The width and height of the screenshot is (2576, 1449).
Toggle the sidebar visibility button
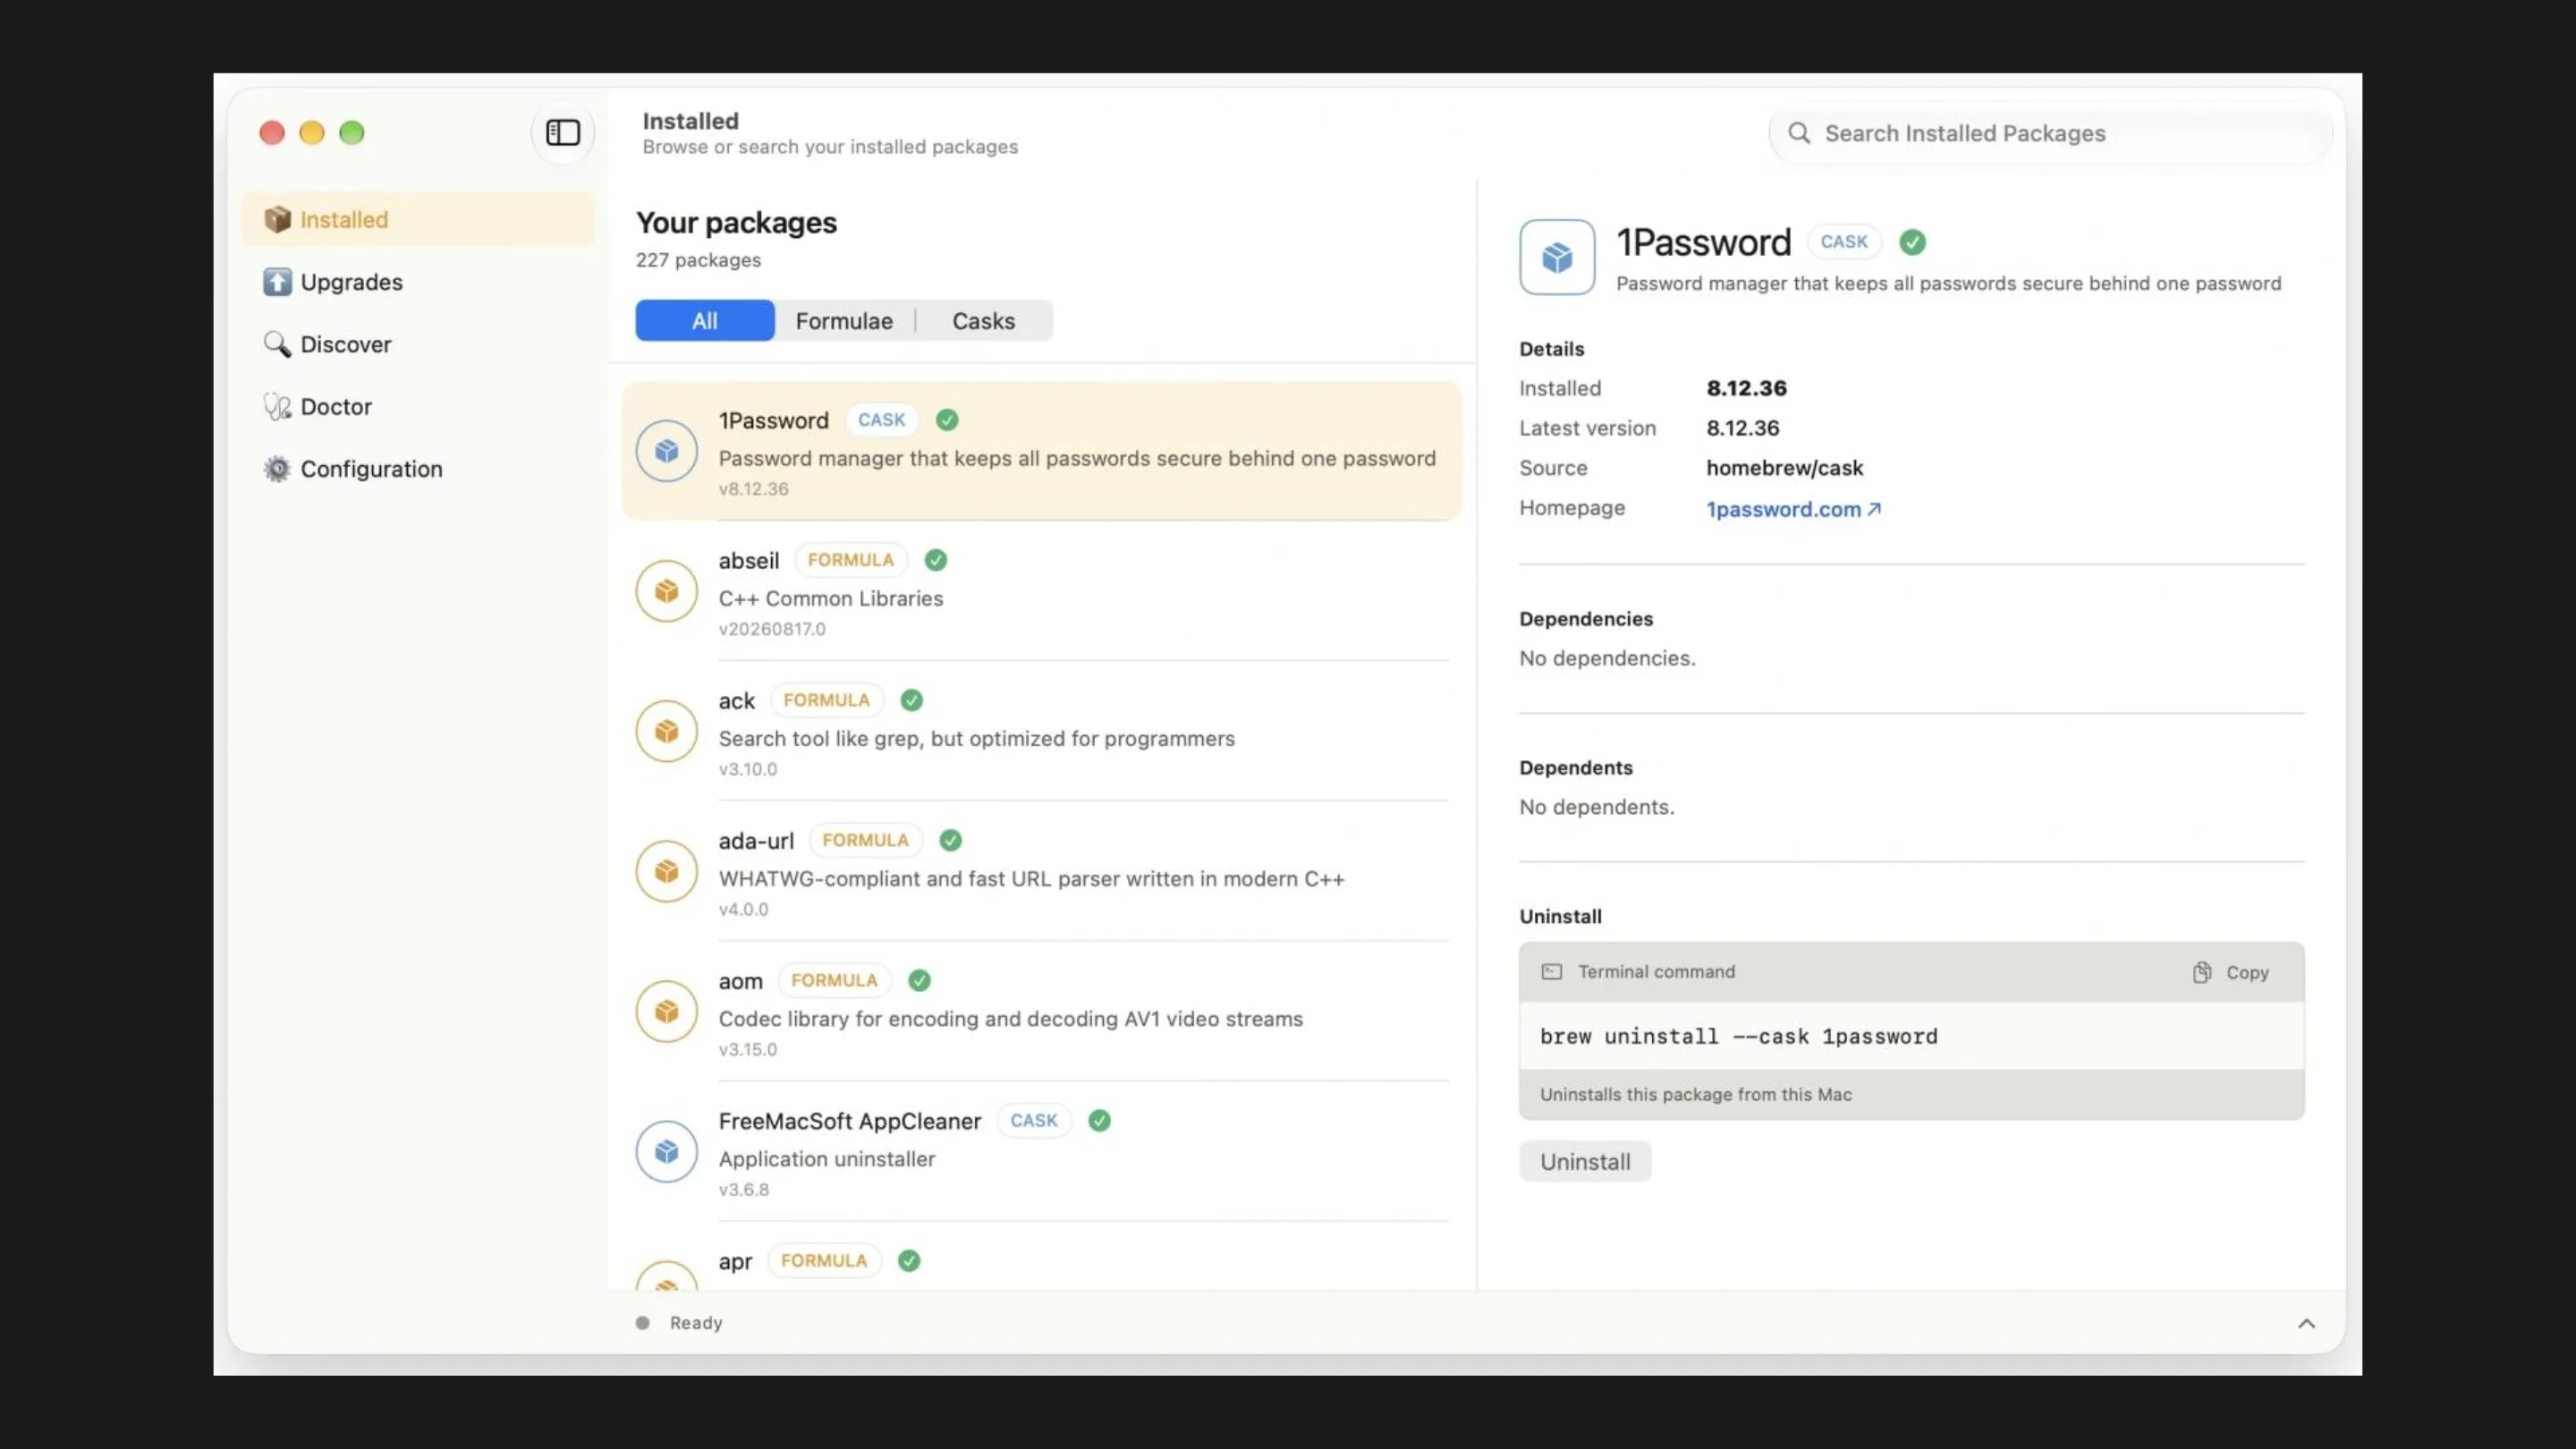(x=563, y=132)
